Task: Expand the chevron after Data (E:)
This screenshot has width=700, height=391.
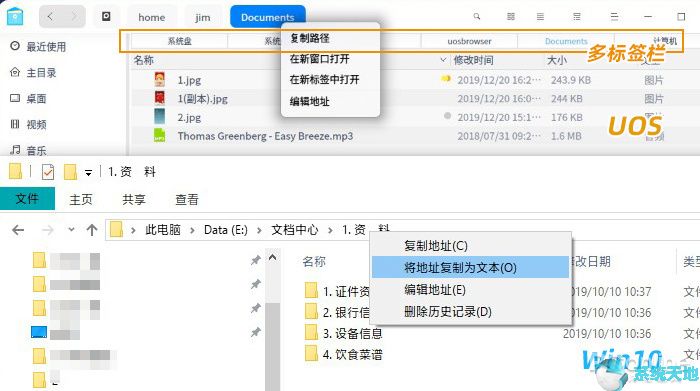Action: pos(259,230)
